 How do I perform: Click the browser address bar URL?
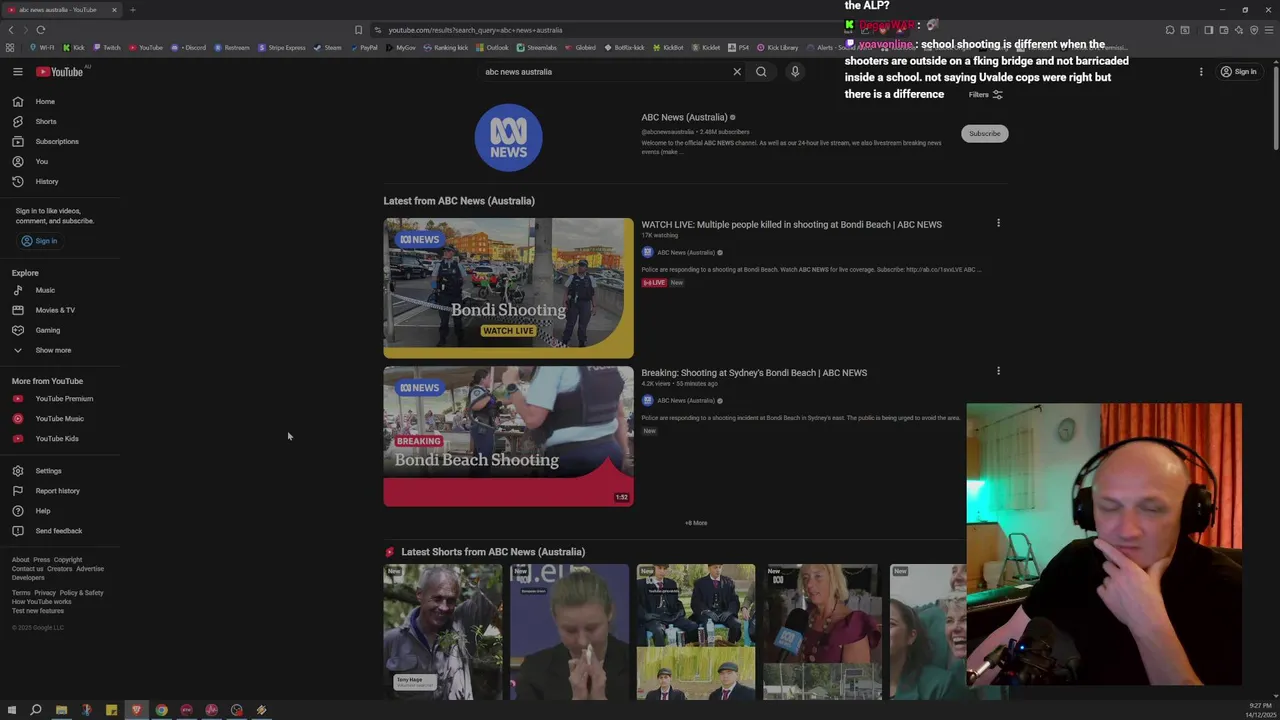point(475,30)
